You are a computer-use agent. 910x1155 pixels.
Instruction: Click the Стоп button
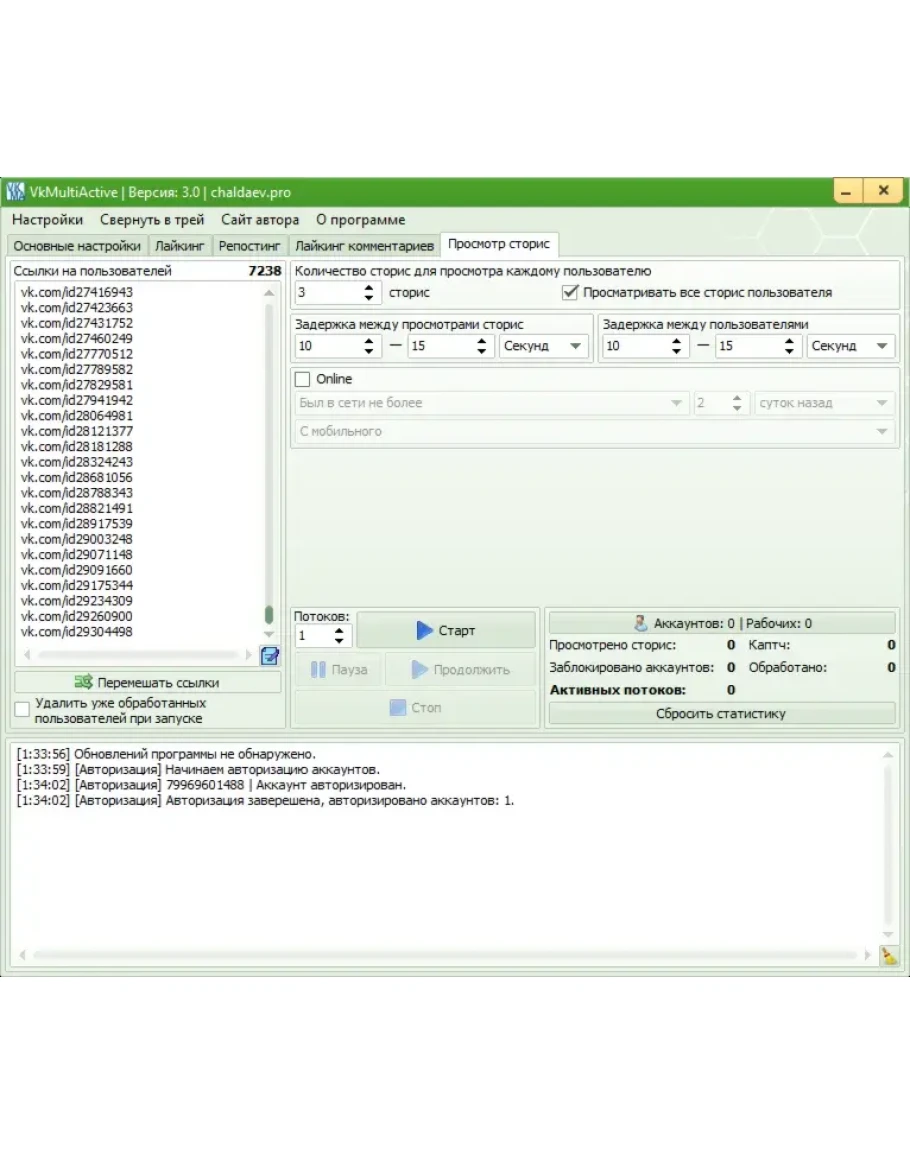414,708
